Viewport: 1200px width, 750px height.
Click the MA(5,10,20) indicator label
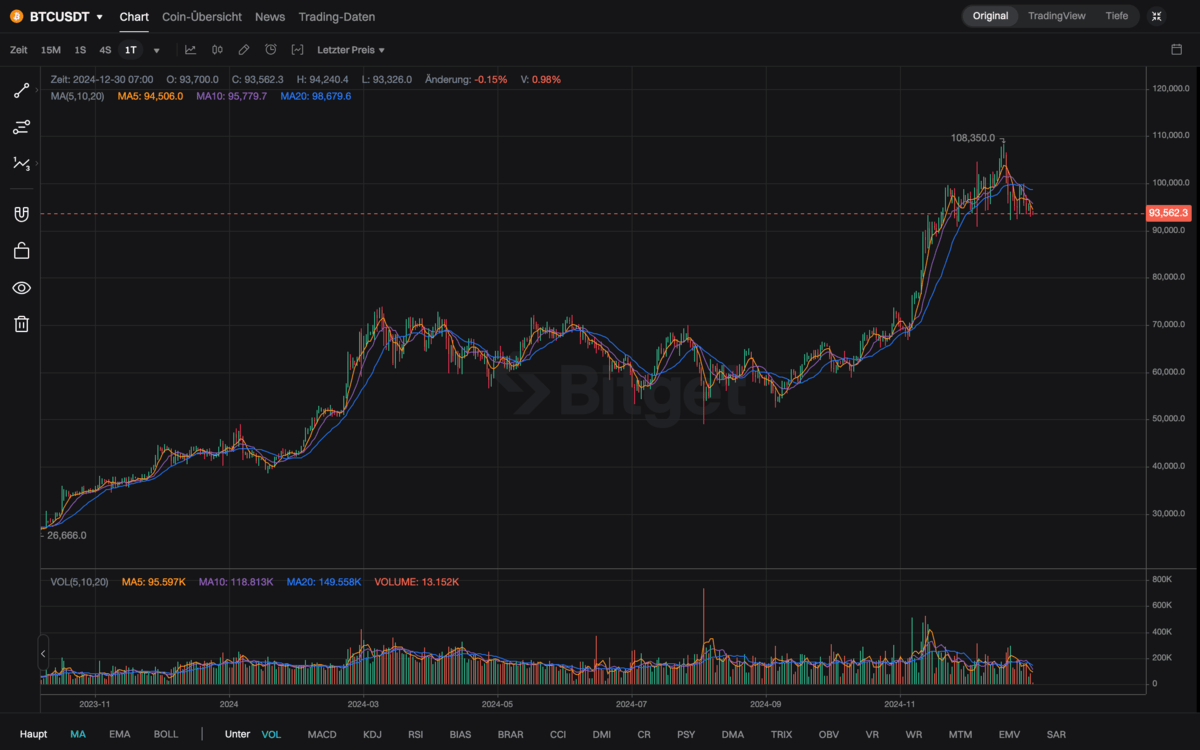click(x=79, y=96)
